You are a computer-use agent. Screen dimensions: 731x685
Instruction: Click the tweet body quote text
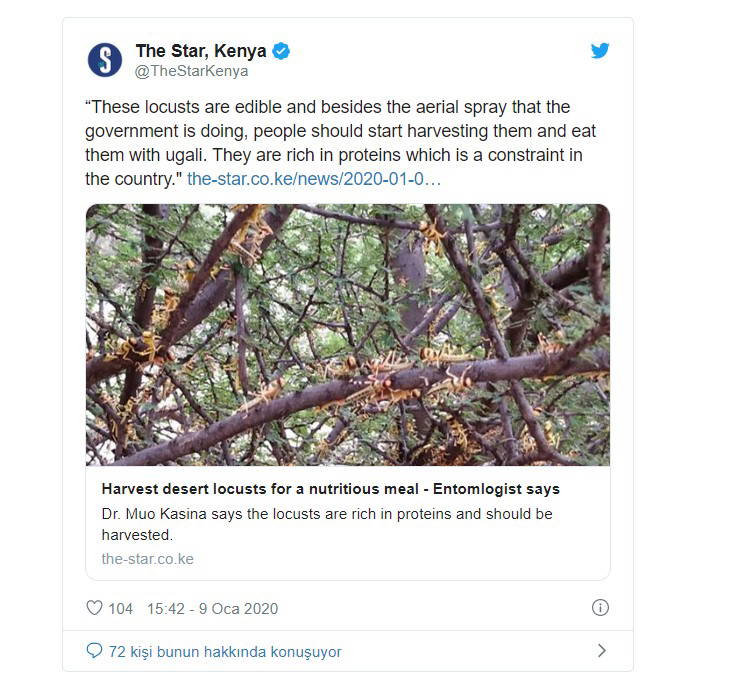pyautogui.click(x=340, y=143)
